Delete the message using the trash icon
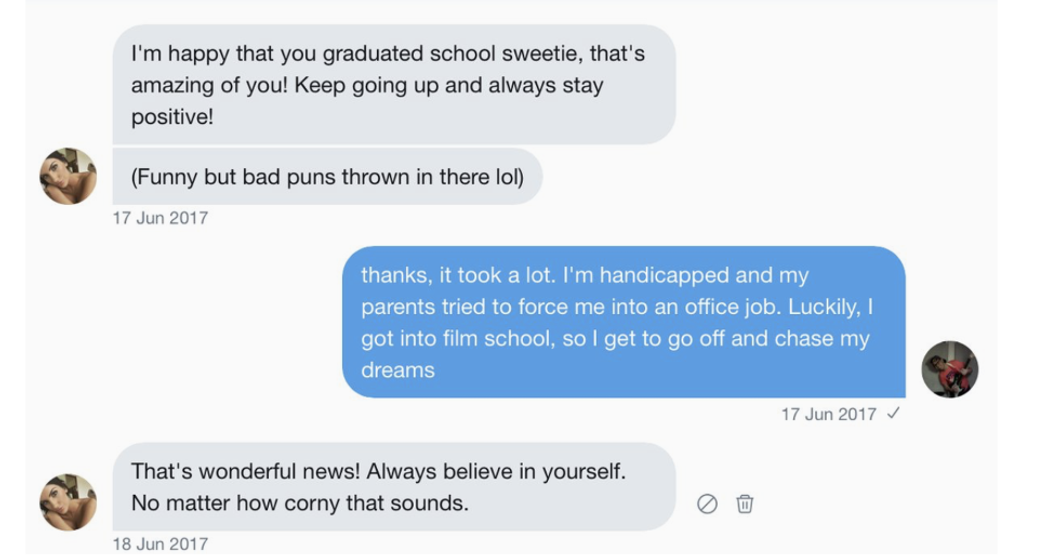This screenshot has height=556, width=1060. [x=744, y=504]
